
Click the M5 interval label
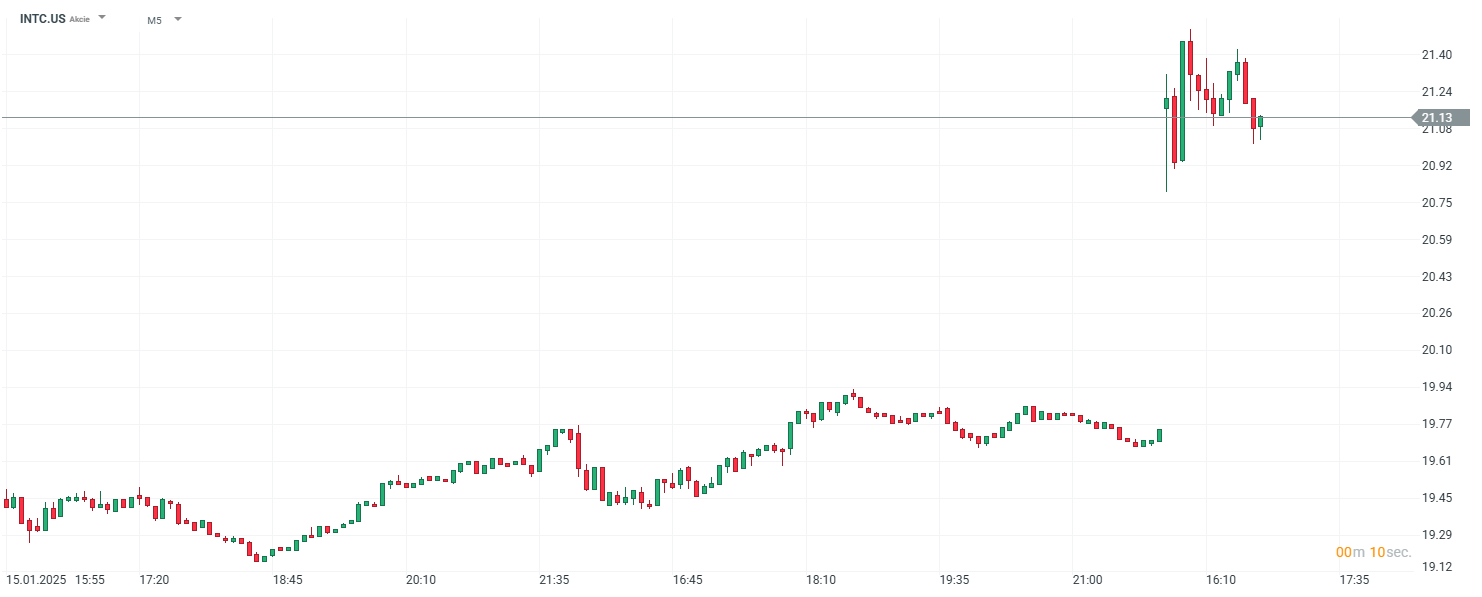(154, 19)
